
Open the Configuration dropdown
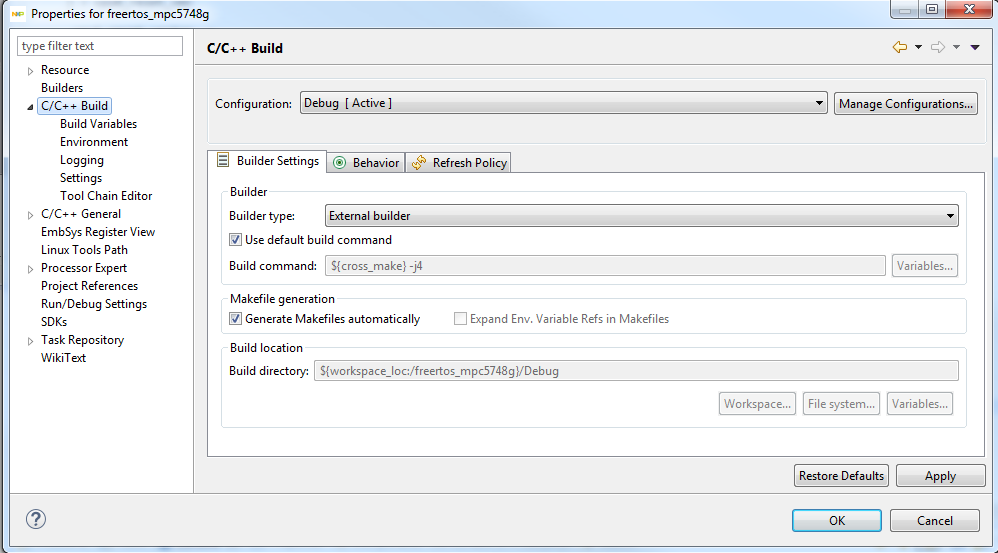tap(564, 103)
